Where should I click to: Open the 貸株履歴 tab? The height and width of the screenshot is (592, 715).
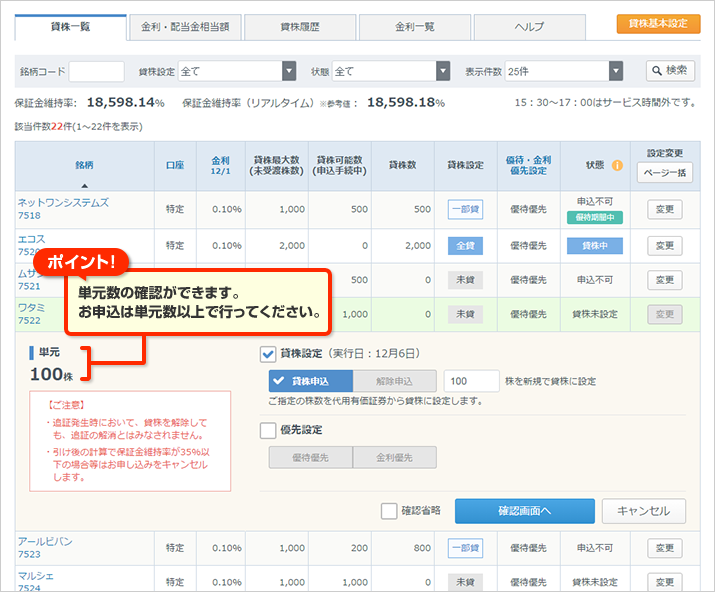point(299,26)
